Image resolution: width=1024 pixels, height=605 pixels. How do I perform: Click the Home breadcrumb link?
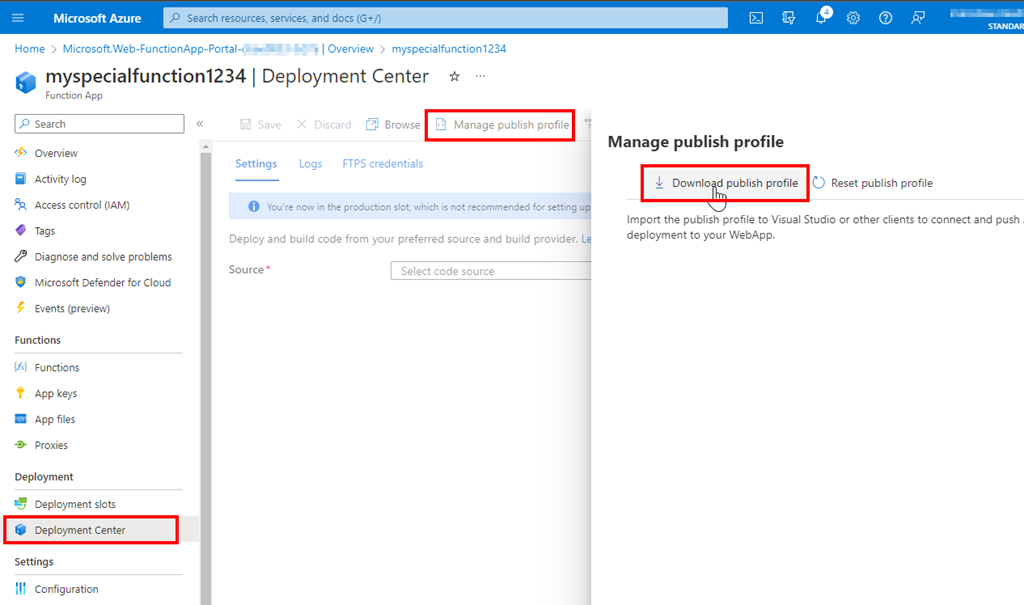click(x=29, y=49)
